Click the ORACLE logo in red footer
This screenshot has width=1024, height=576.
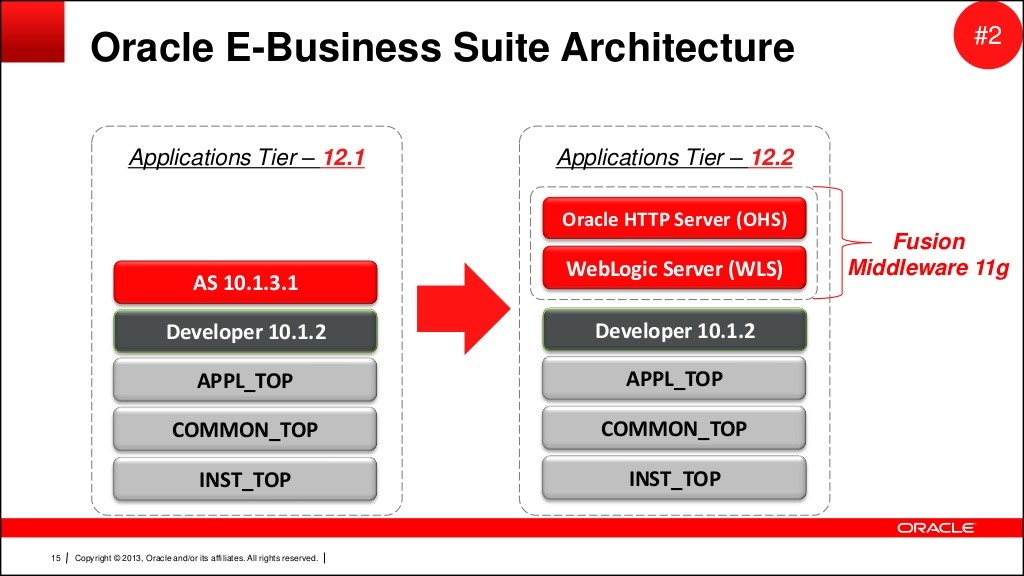tap(935, 528)
